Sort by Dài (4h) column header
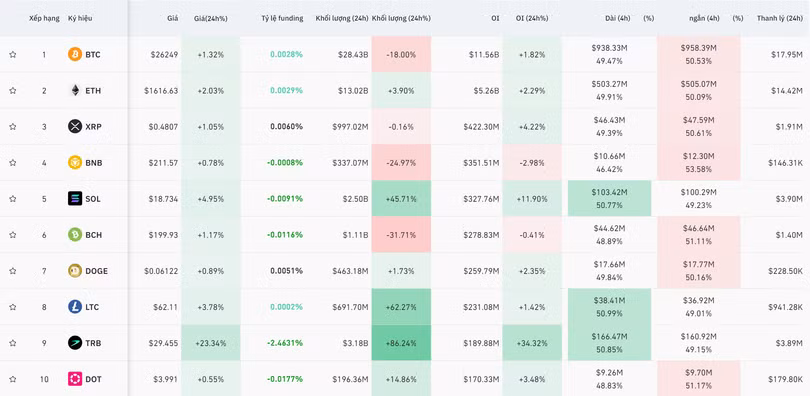Image resolution: width=810 pixels, height=396 pixels. 617,18
